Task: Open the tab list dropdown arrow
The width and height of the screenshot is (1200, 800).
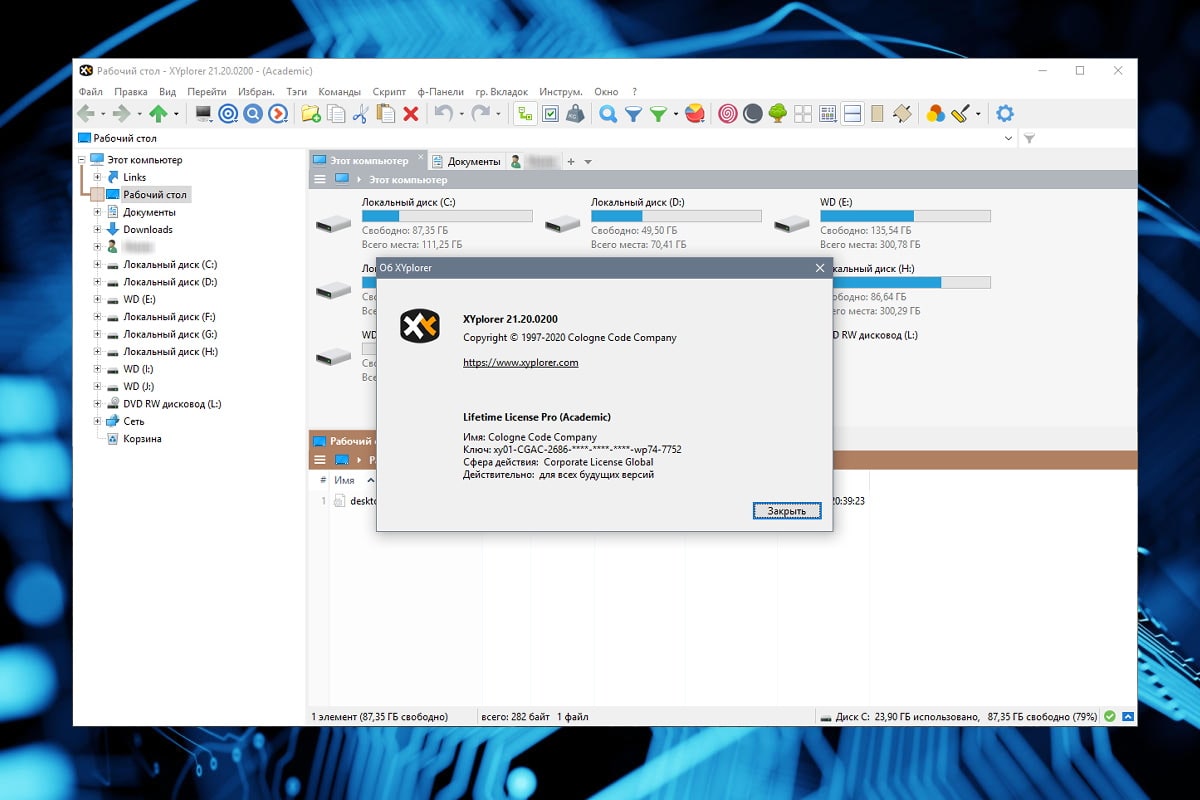Action: 588,161
